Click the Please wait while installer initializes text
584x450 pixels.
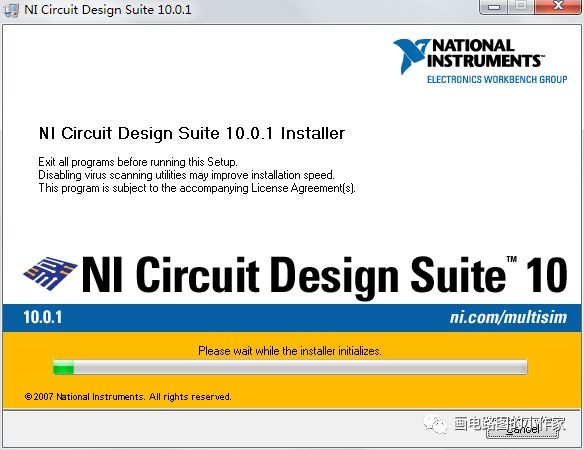(x=290, y=351)
